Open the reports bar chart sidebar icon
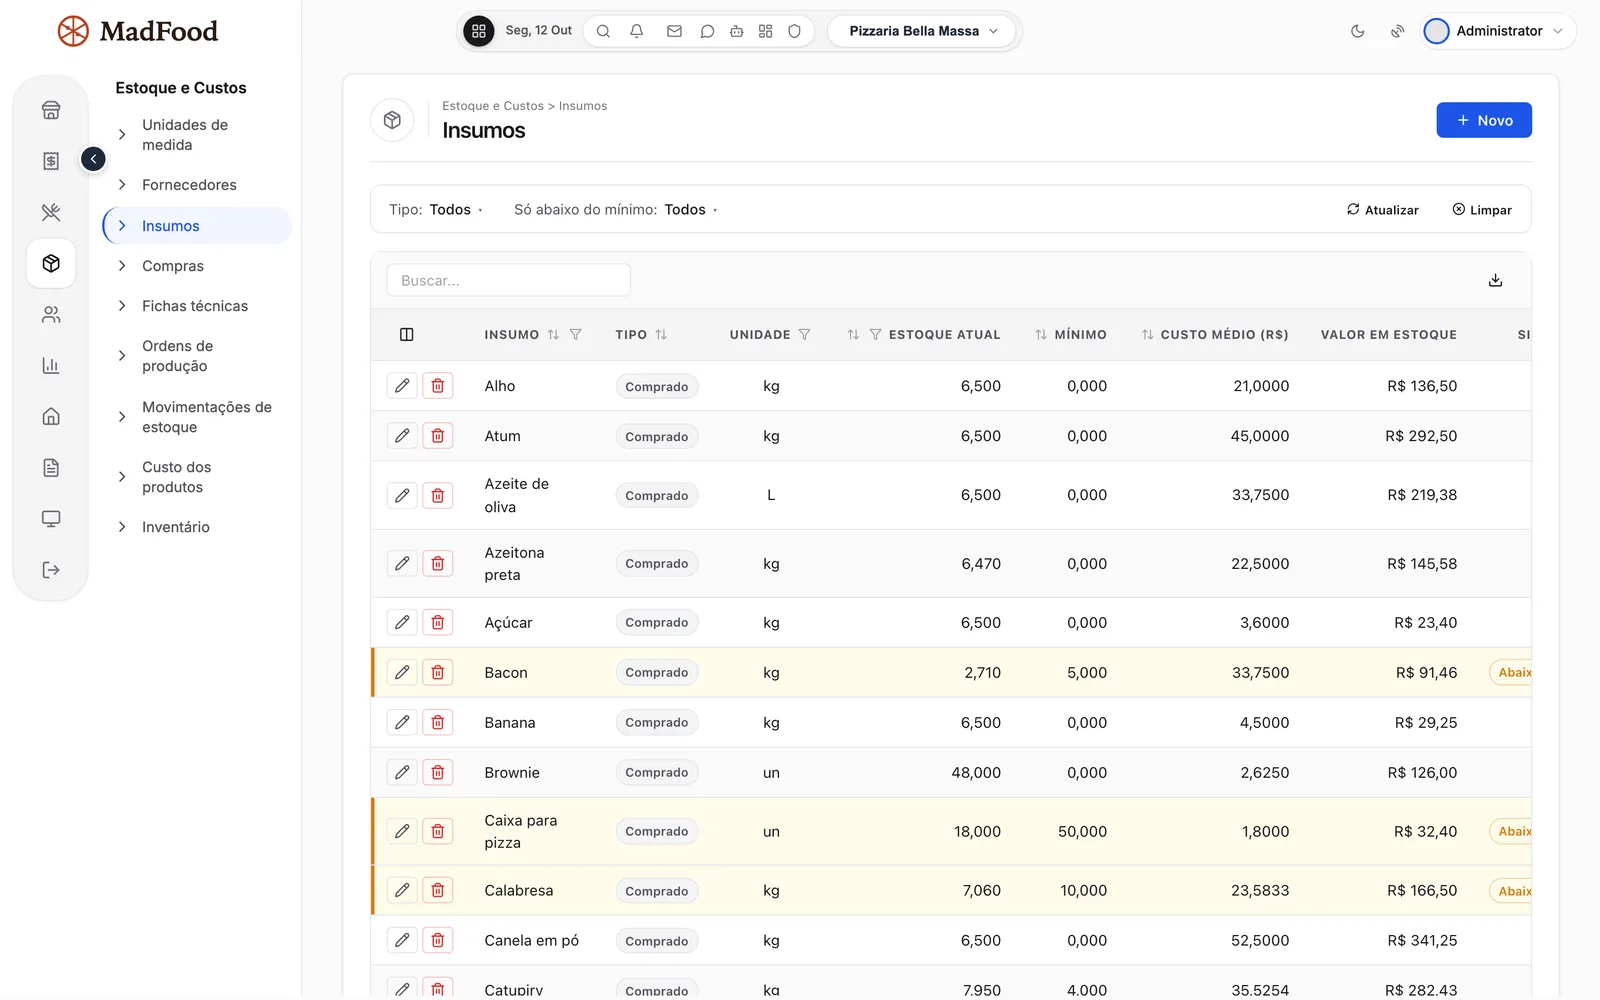Image resolution: width=1600 pixels, height=1000 pixels. pyautogui.click(x=51, y=365)
